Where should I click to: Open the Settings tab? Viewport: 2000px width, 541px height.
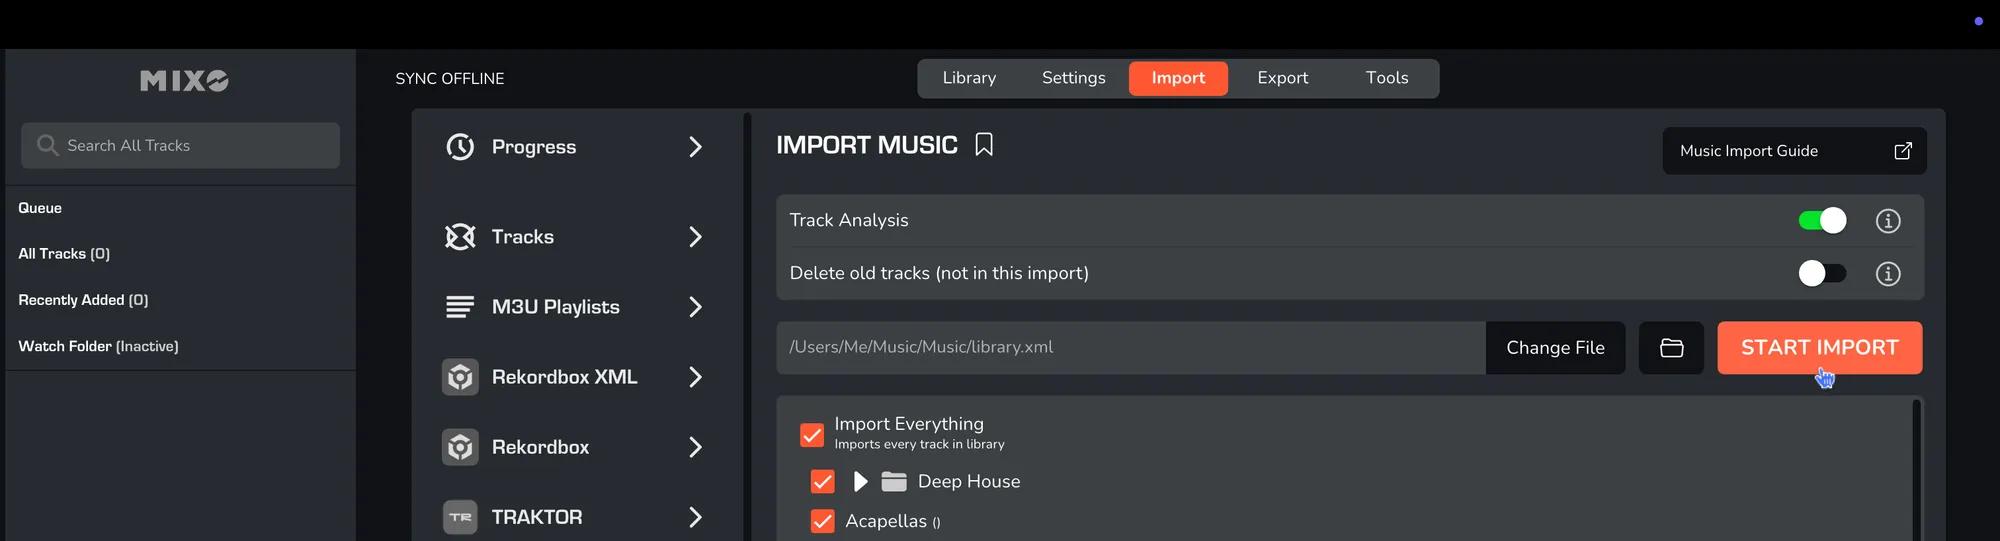coord(1073,78)
